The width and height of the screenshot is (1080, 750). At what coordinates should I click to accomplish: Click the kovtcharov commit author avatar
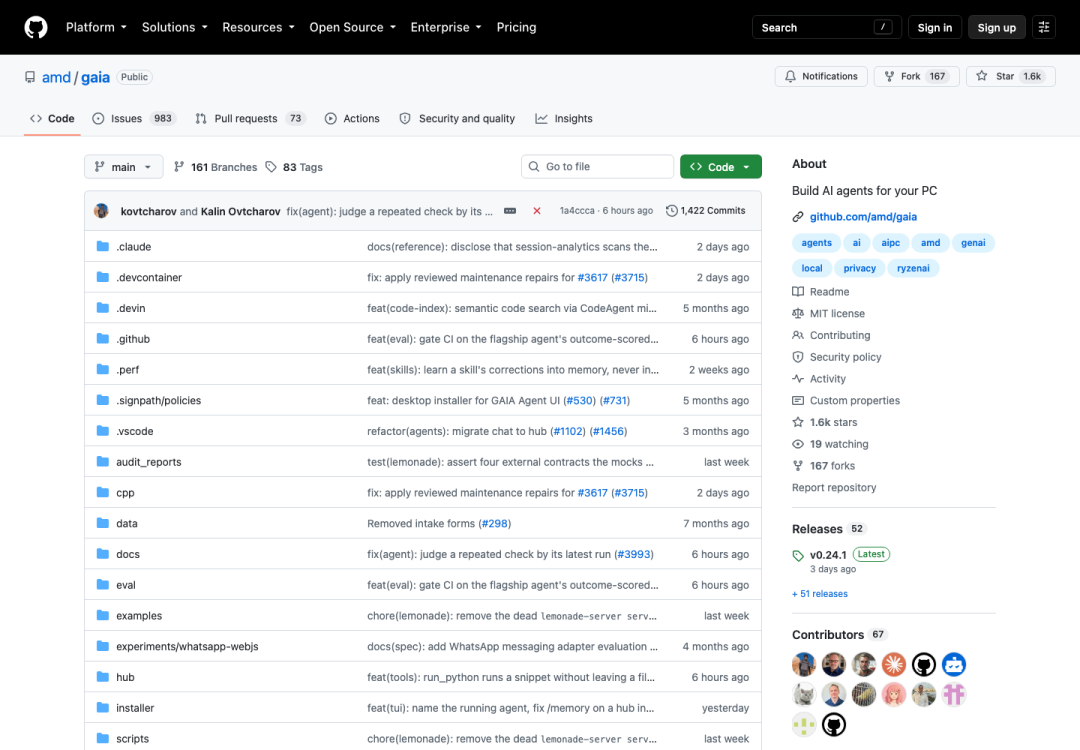coord(102,211)
